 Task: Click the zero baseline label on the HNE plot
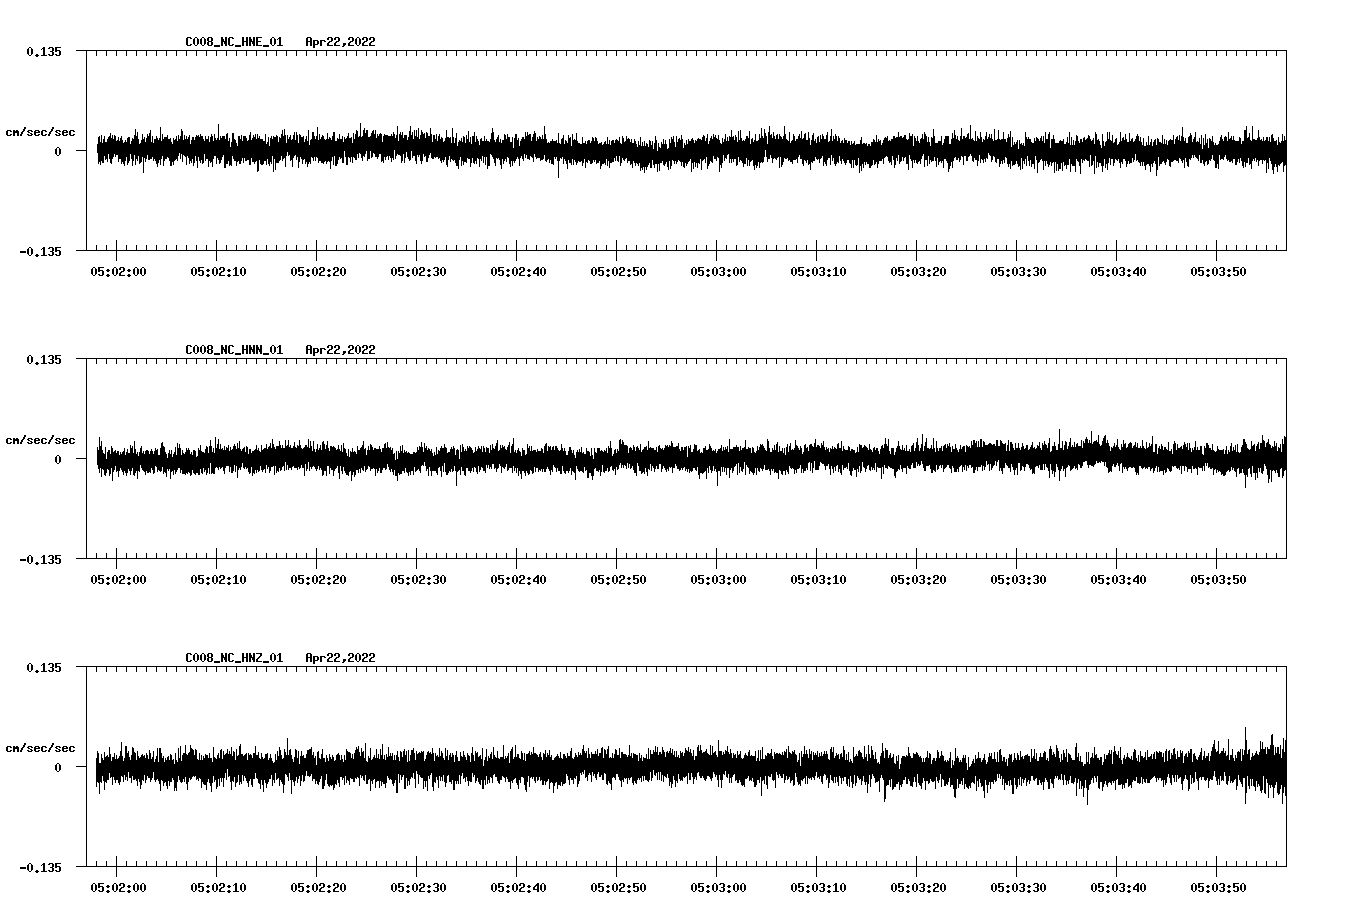pos(58,151)
